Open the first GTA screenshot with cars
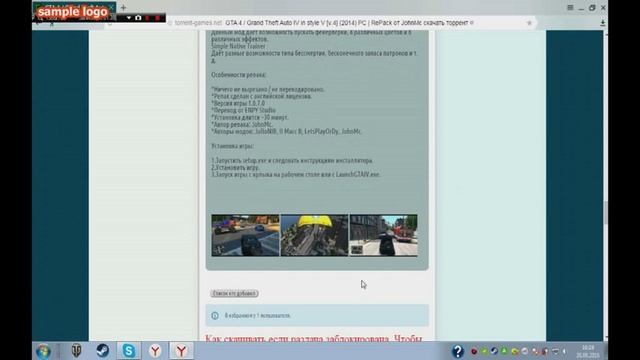The height and width of the screenshot is (360, 640). coord(245,236)
